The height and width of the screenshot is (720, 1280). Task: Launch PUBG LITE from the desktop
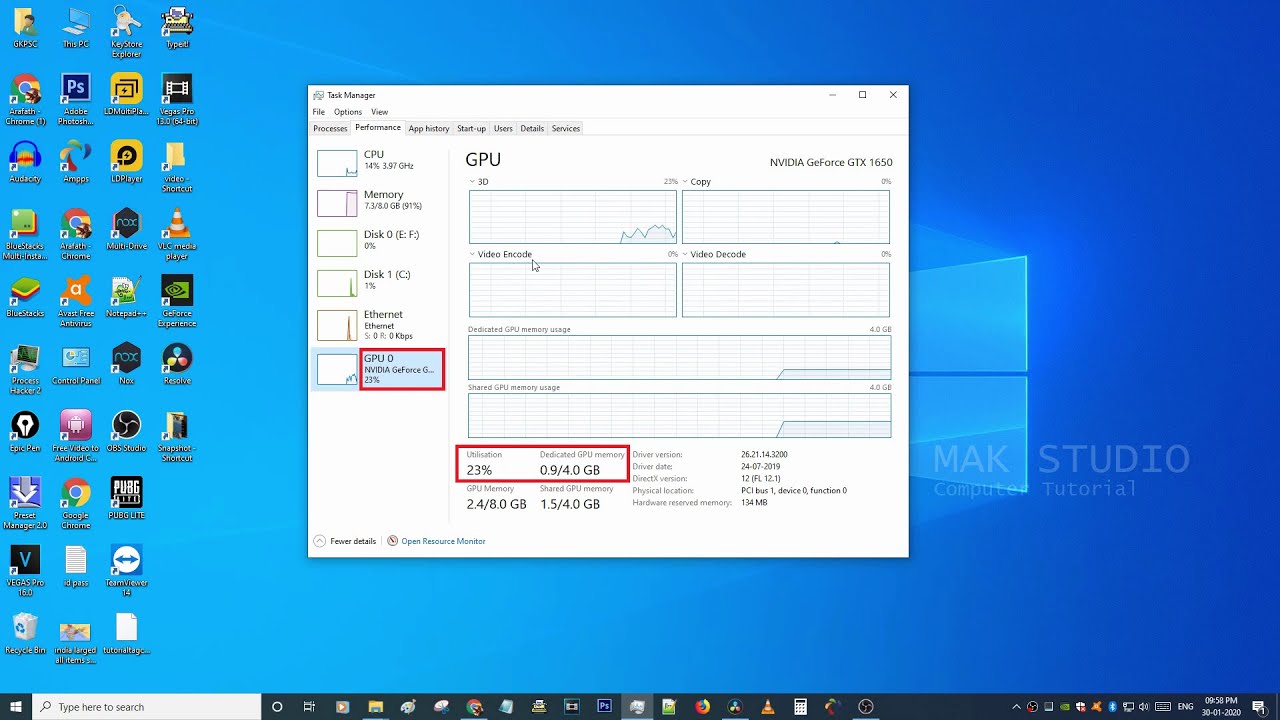coord(126,499)
